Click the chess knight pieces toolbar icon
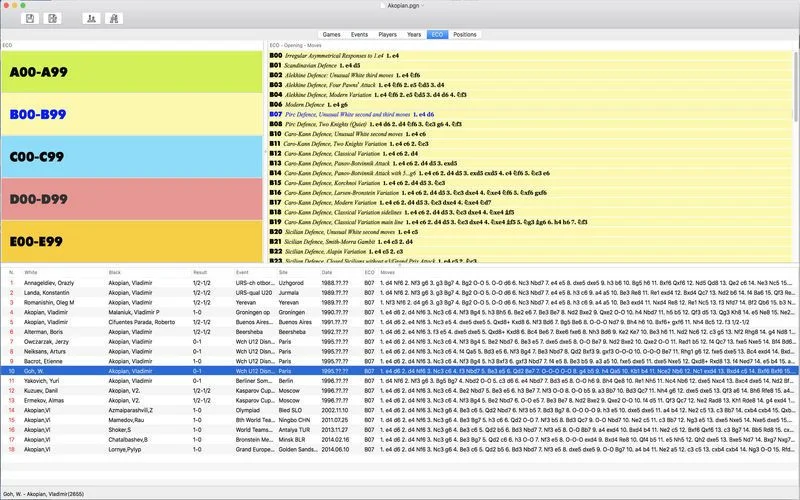 click(114, 18)
